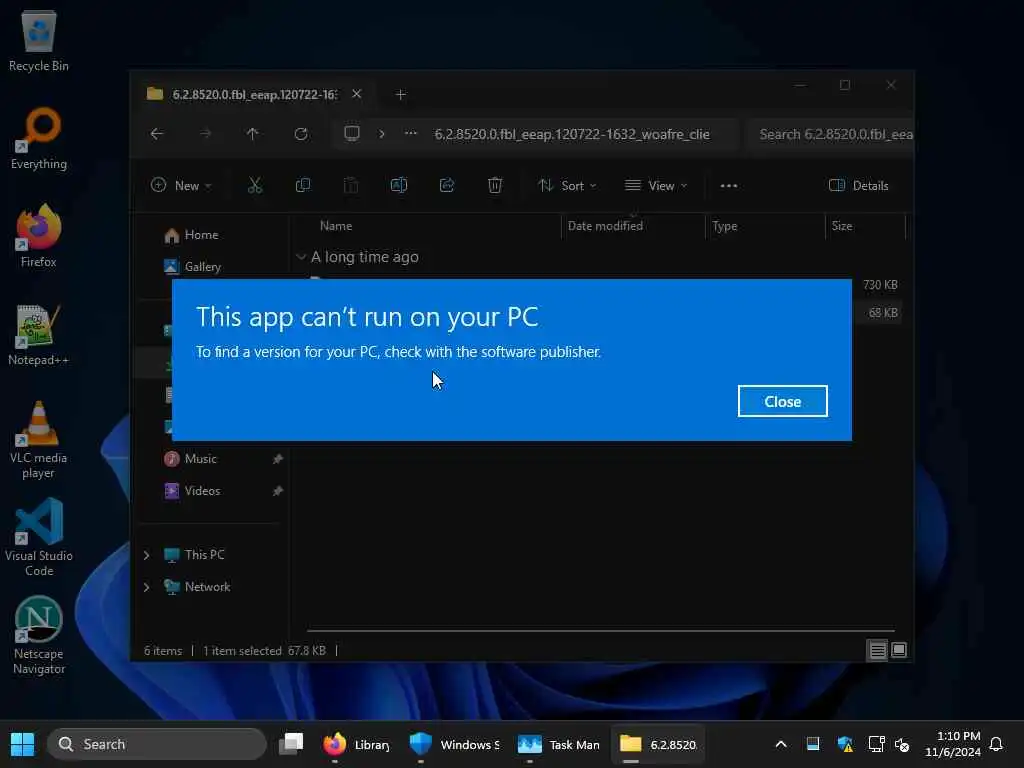Open VLC media player desktop shortcut
The width and height of the screenshot is (1024, 768).
coord(39,440)
